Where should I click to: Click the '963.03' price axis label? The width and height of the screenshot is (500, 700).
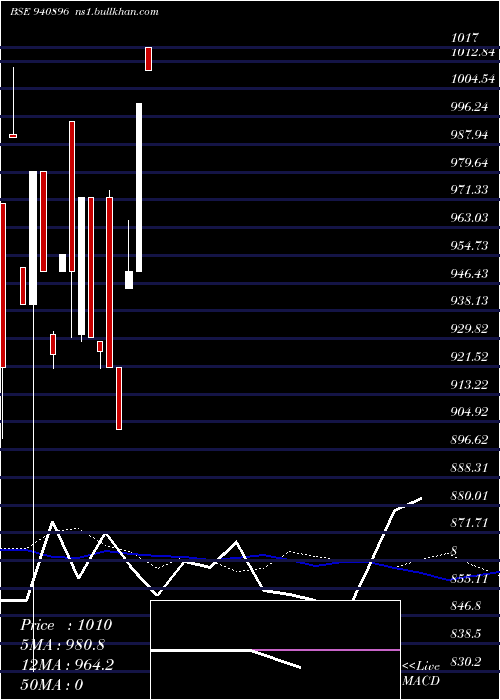pyautogui.click(x=470, y=218)
